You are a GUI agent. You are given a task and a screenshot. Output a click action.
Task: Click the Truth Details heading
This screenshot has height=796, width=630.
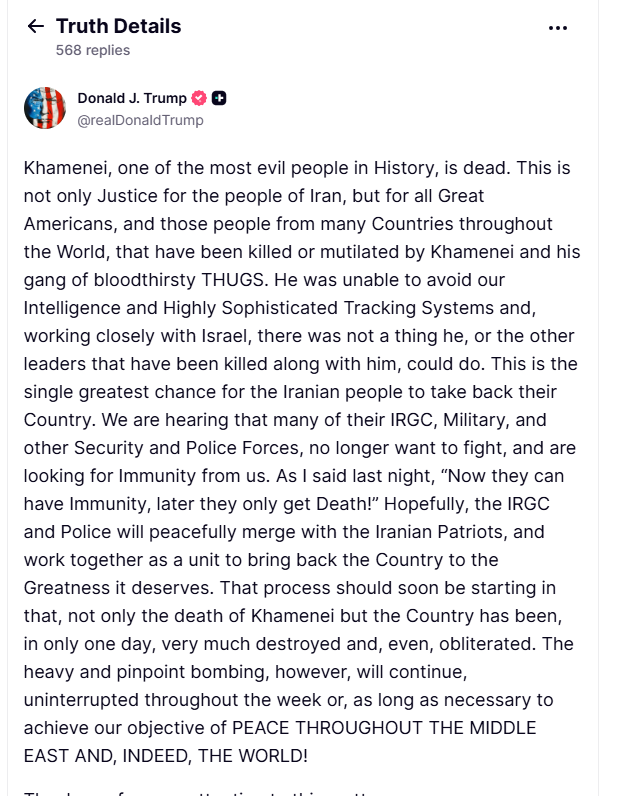[x=118, y=26]
